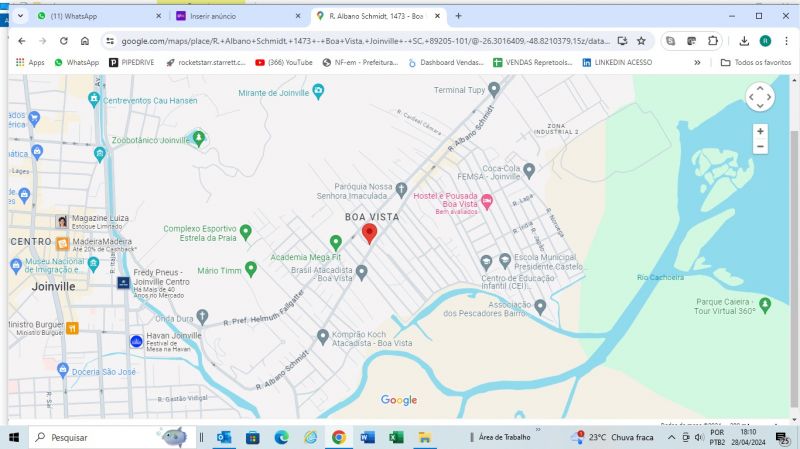Click the Brasil Atacadista Boa Vista pin
The width and height of the screenshot is (800, 449).
[x=361, y=272]
